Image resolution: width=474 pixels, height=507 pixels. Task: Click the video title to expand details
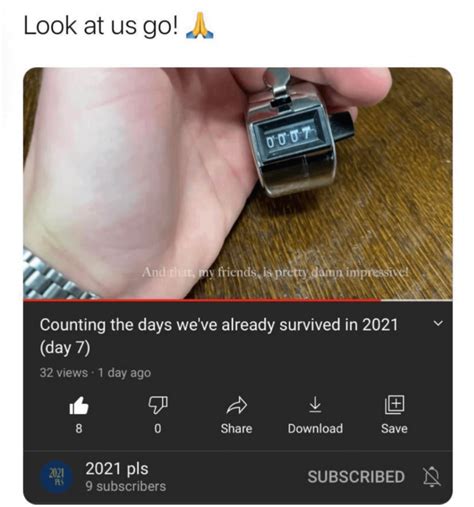click(219, 336)
